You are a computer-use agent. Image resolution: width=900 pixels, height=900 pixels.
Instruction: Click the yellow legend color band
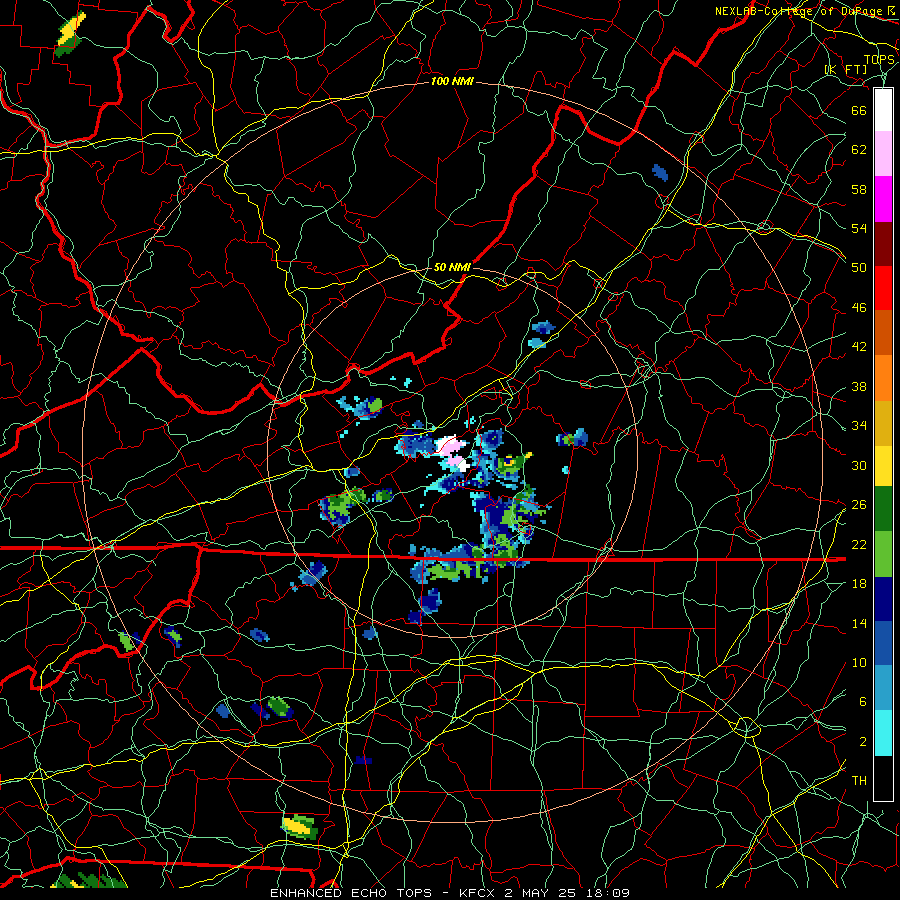pyautogui.click(x=883, y=465)
